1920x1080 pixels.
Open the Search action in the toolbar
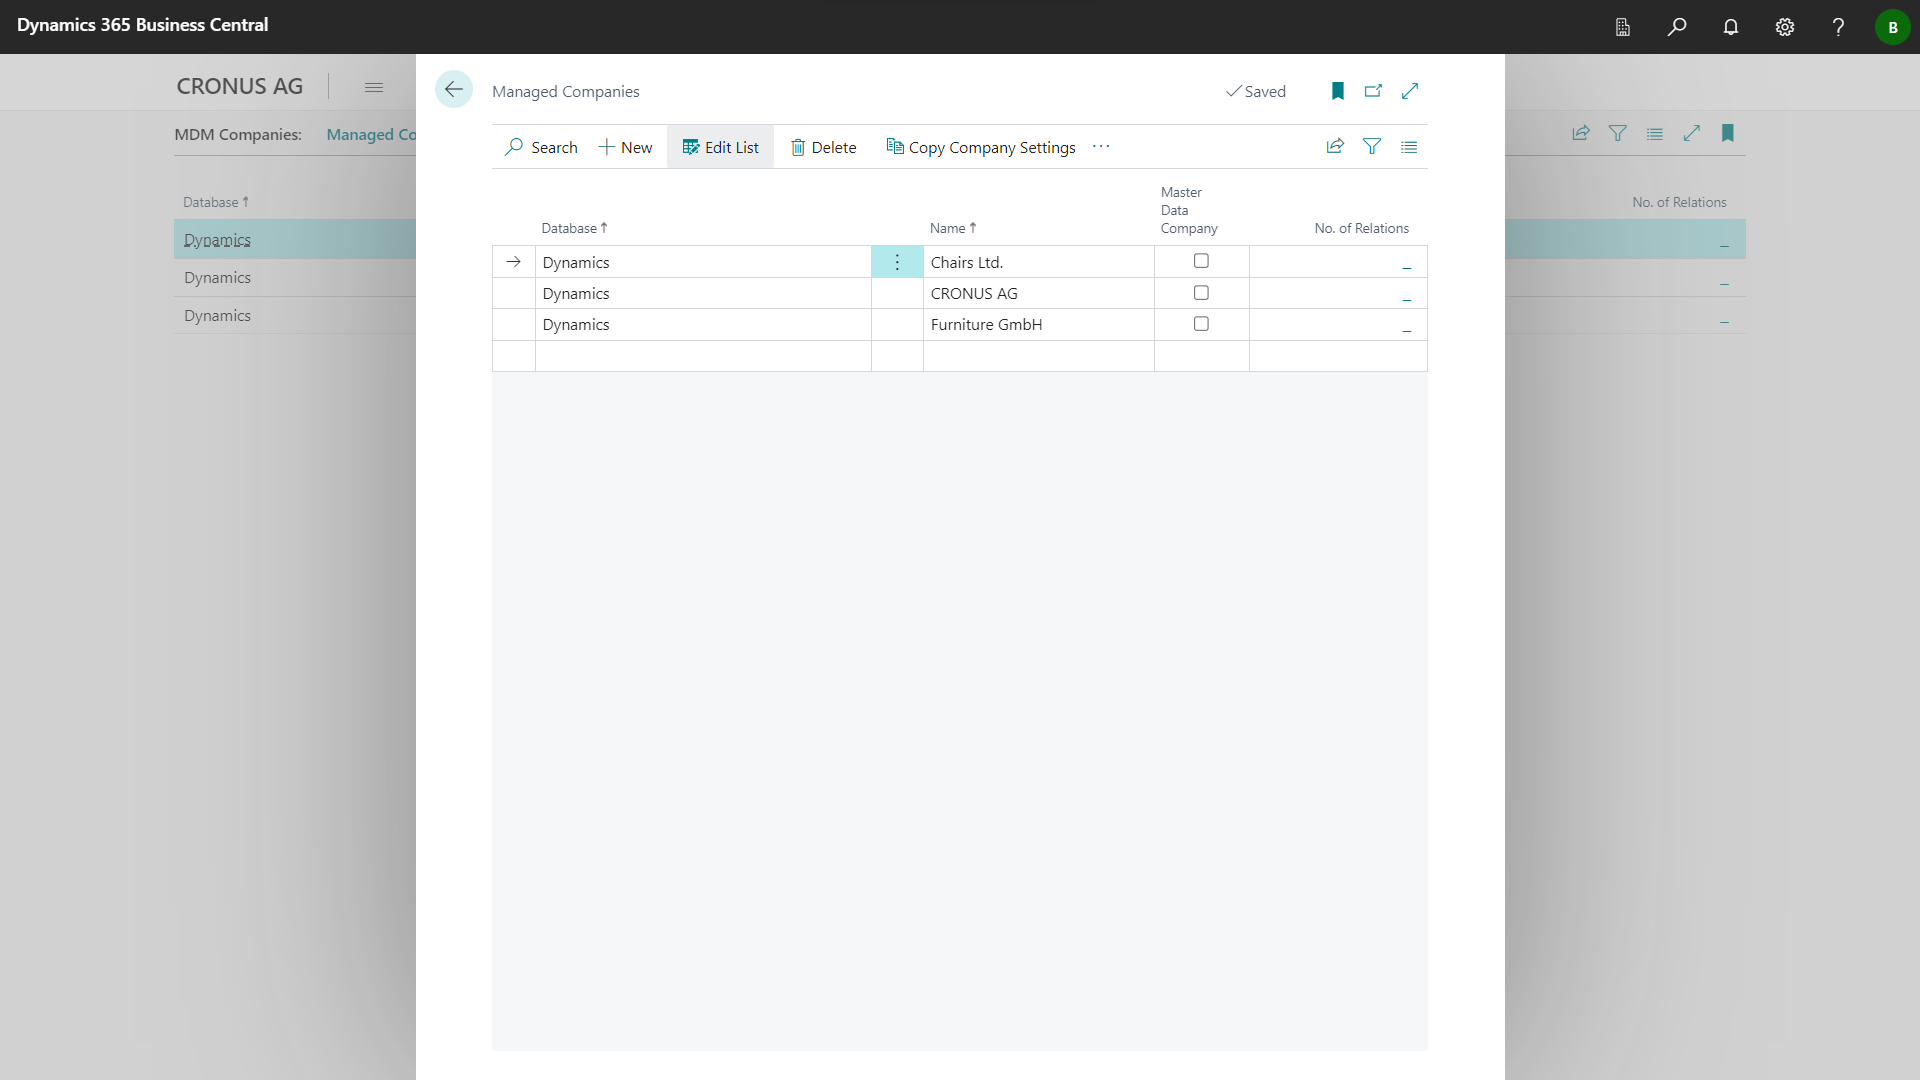click(x=541, y=147)
